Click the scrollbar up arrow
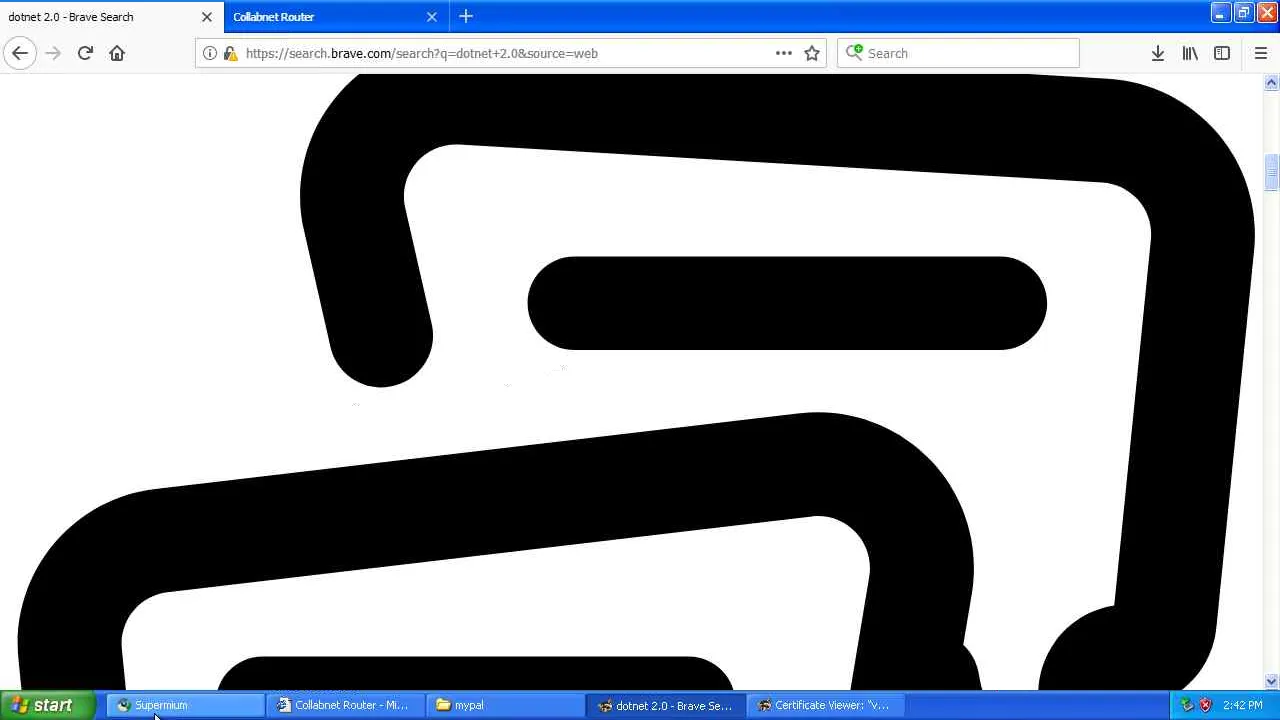The height and width of the screenshot is (720, 1280). 1271,83
